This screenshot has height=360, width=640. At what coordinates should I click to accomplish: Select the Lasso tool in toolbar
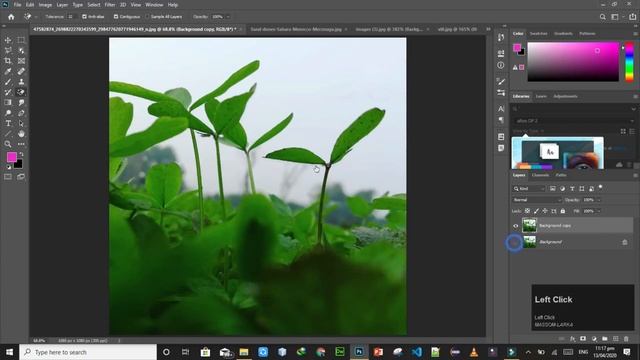pyautogui.click(x=8, y=50)
